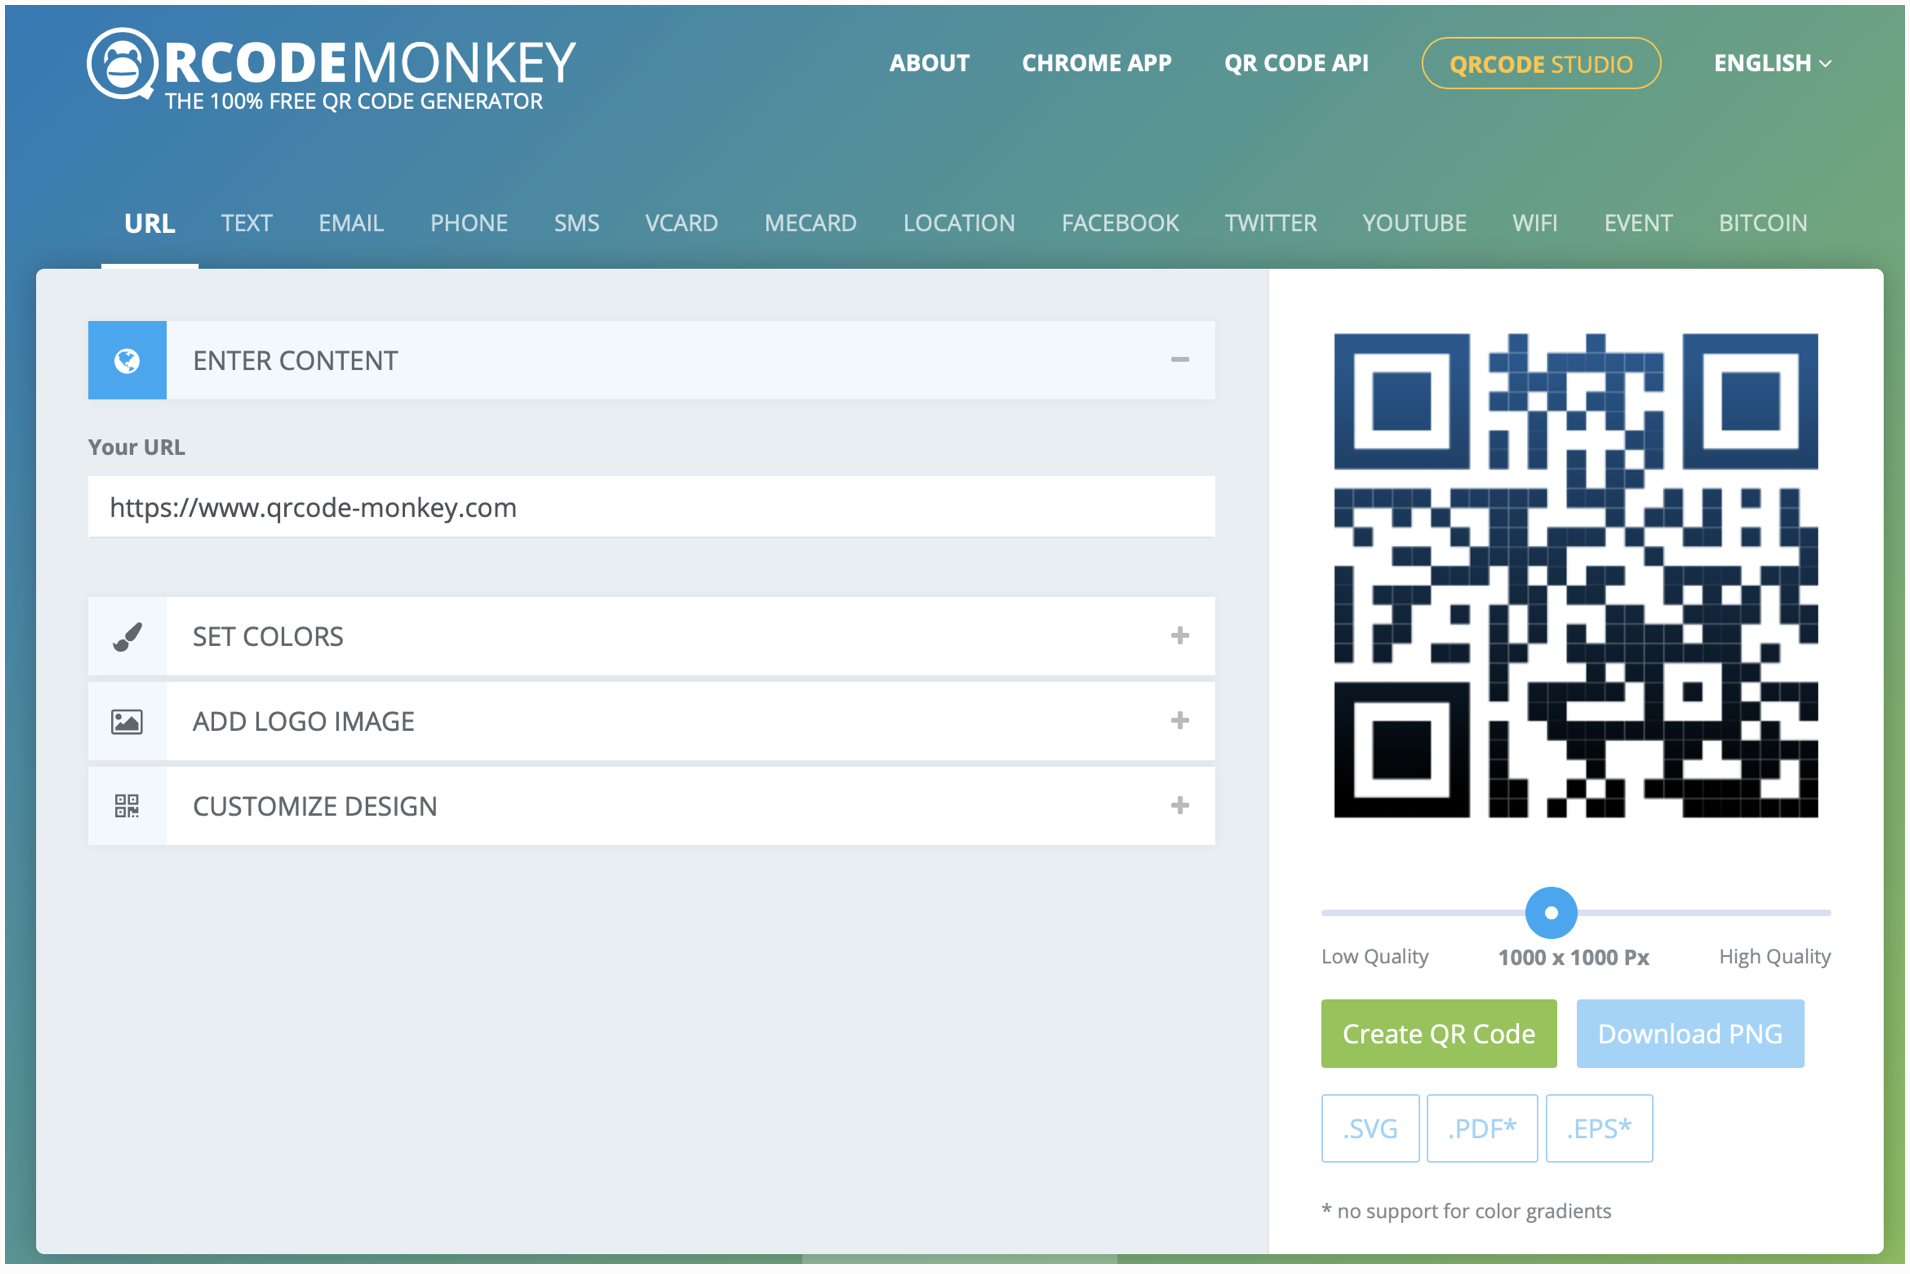The image size is (1910, 1274).
Task: Click the QR grid icon for Customize Design
Action: point(127,806)
